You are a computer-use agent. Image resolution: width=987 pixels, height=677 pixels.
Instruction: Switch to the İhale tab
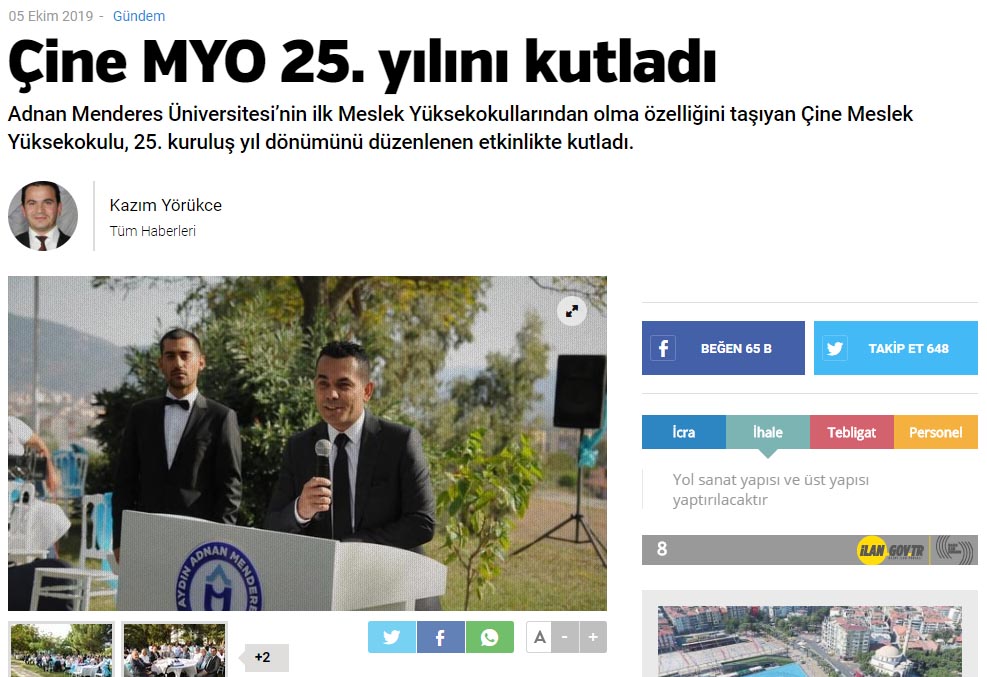click(768, 432)
